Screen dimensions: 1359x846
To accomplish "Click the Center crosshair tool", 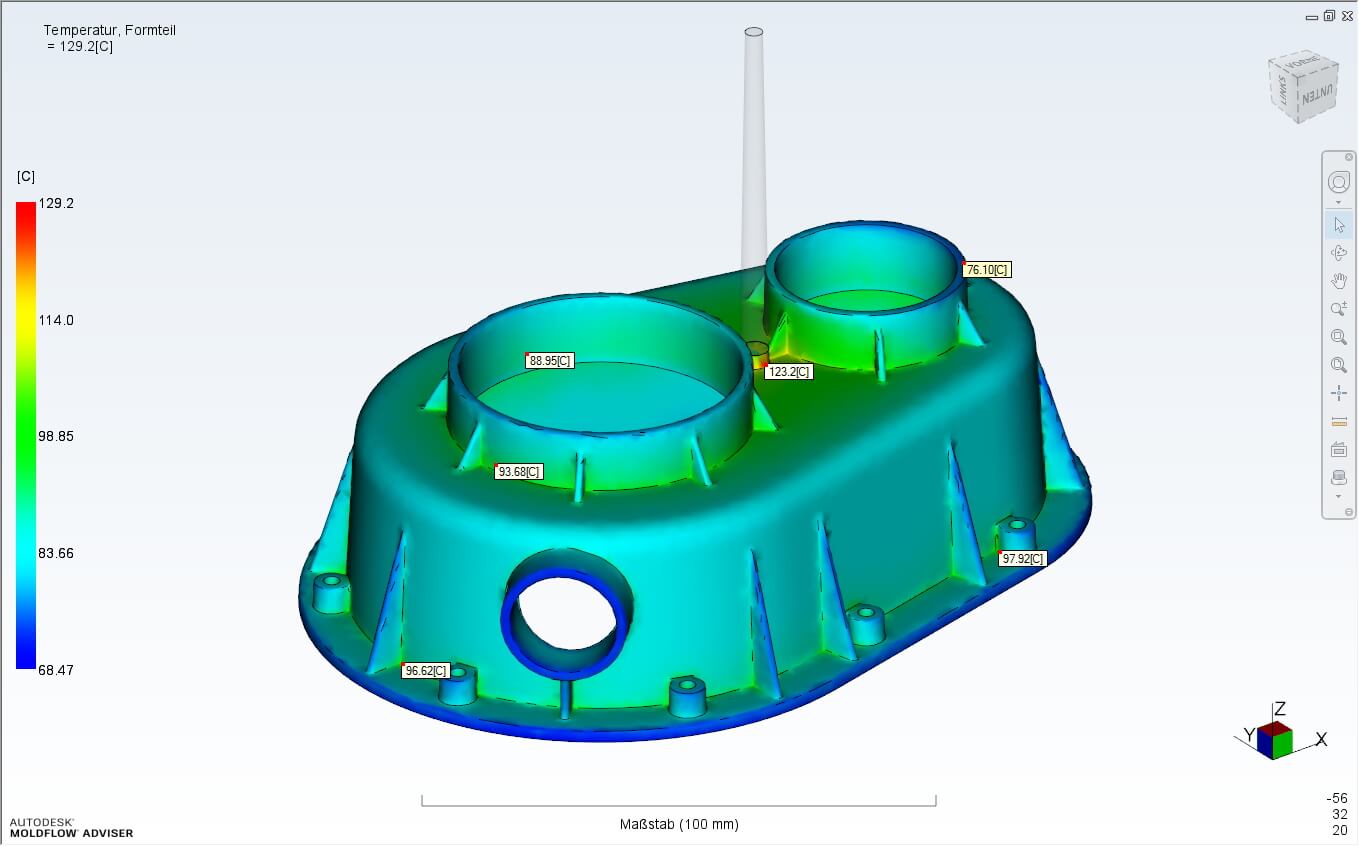I will pos(1339,393).
